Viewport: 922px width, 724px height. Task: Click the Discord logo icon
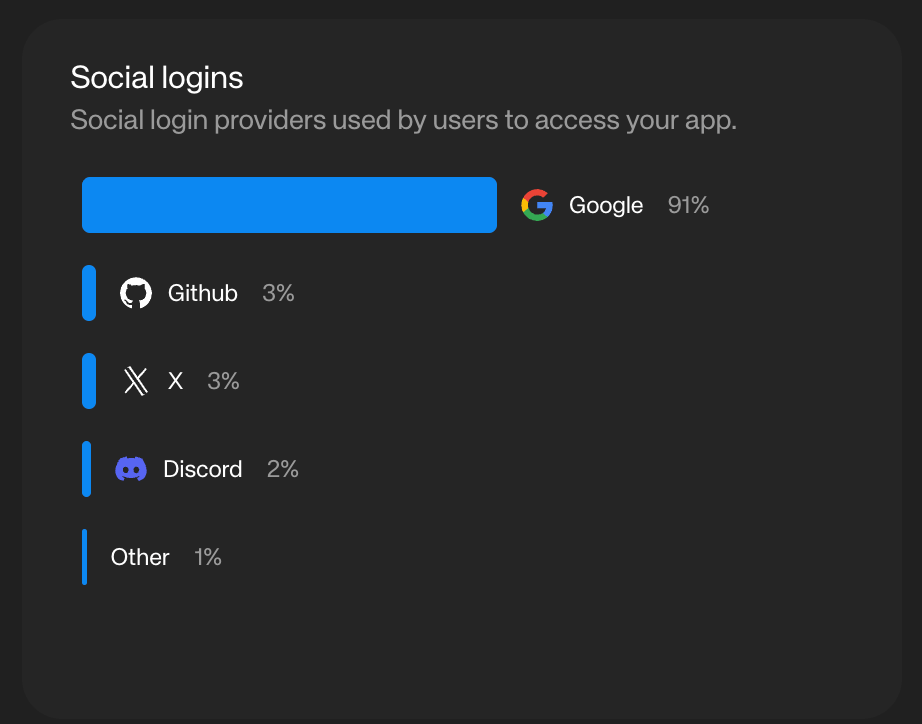131,469
